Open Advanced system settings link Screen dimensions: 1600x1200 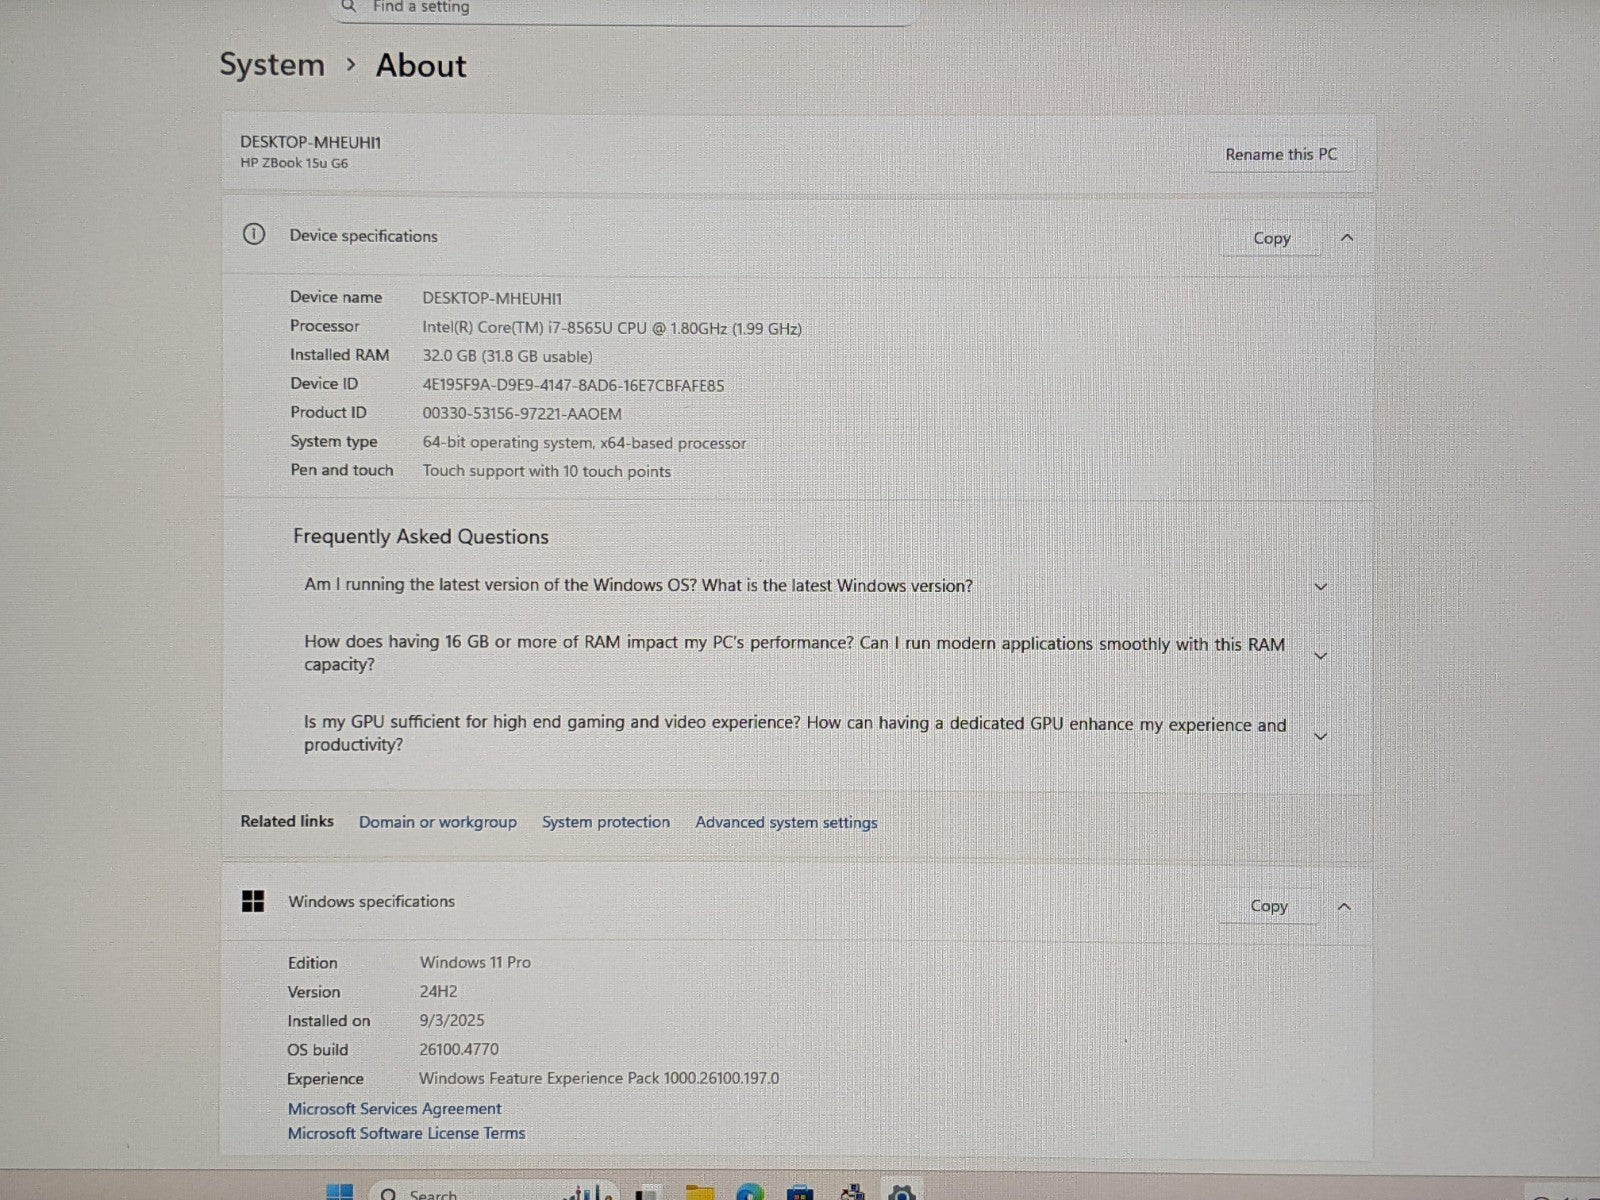(x=786, y=822)
